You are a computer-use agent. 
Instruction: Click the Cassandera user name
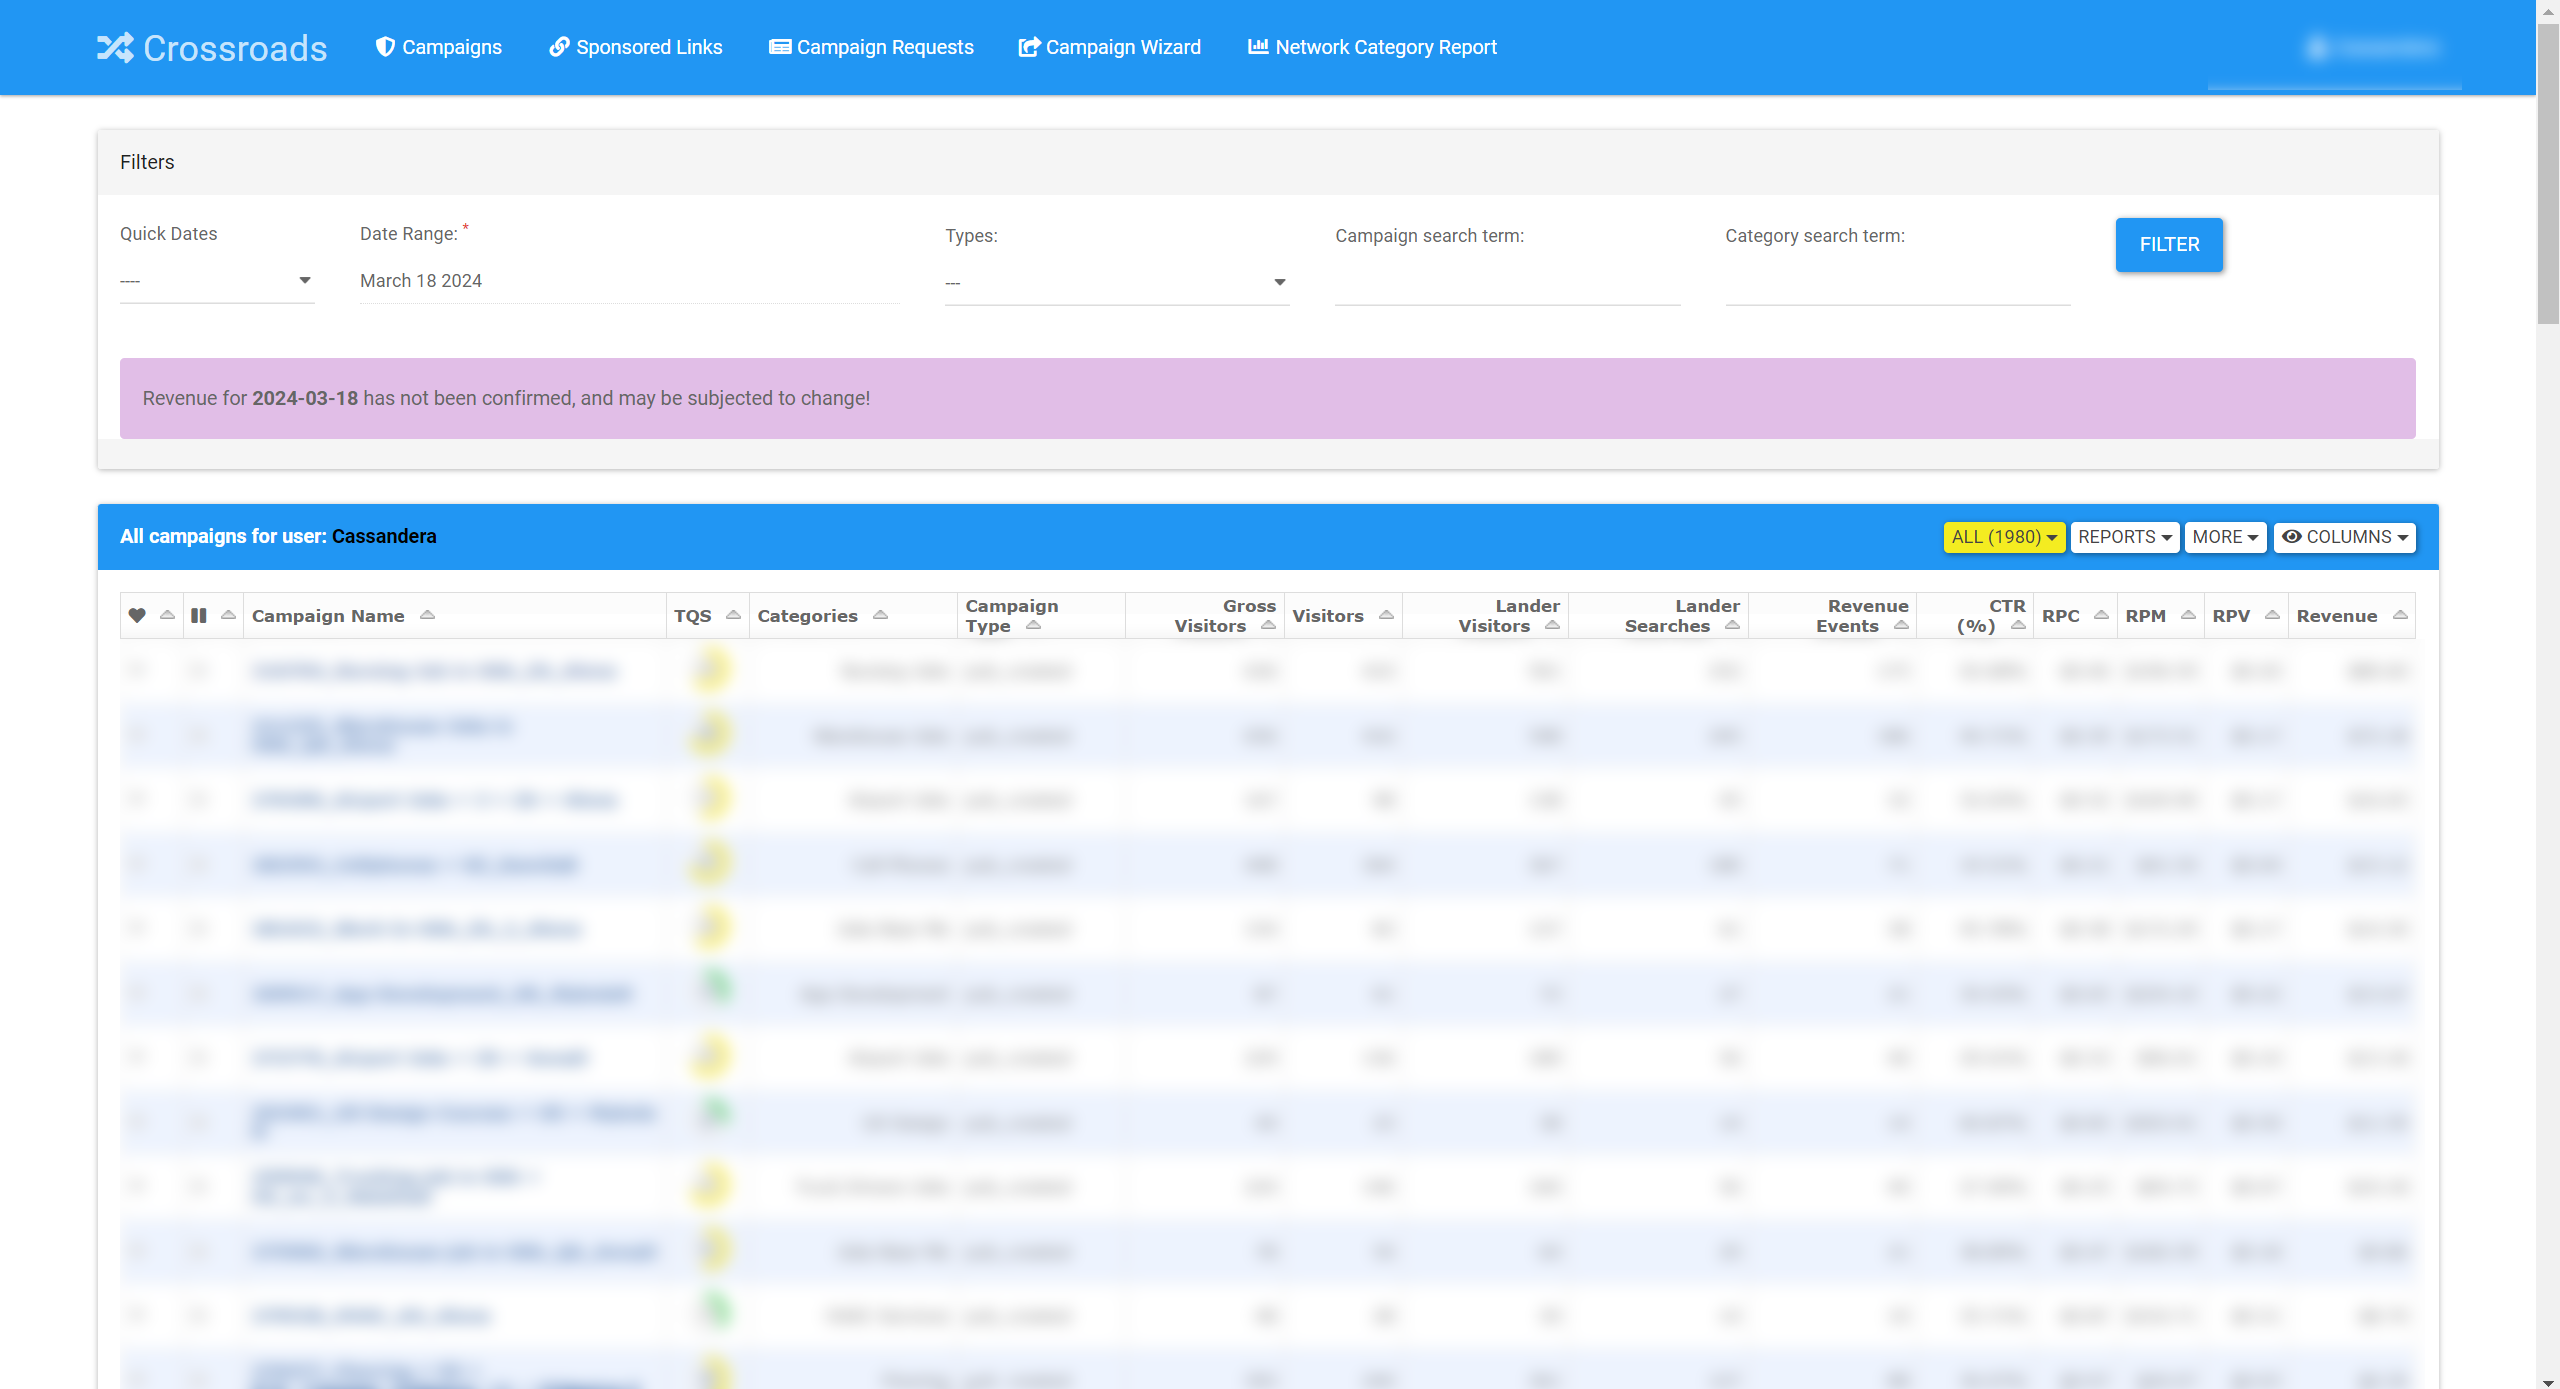point(384,536)
